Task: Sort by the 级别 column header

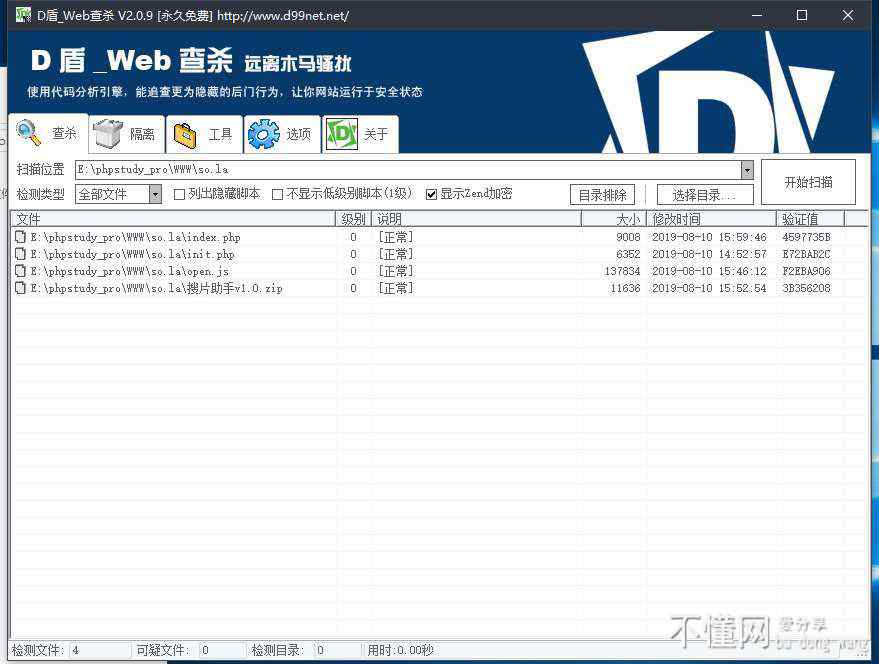Action: pos(353,219)
